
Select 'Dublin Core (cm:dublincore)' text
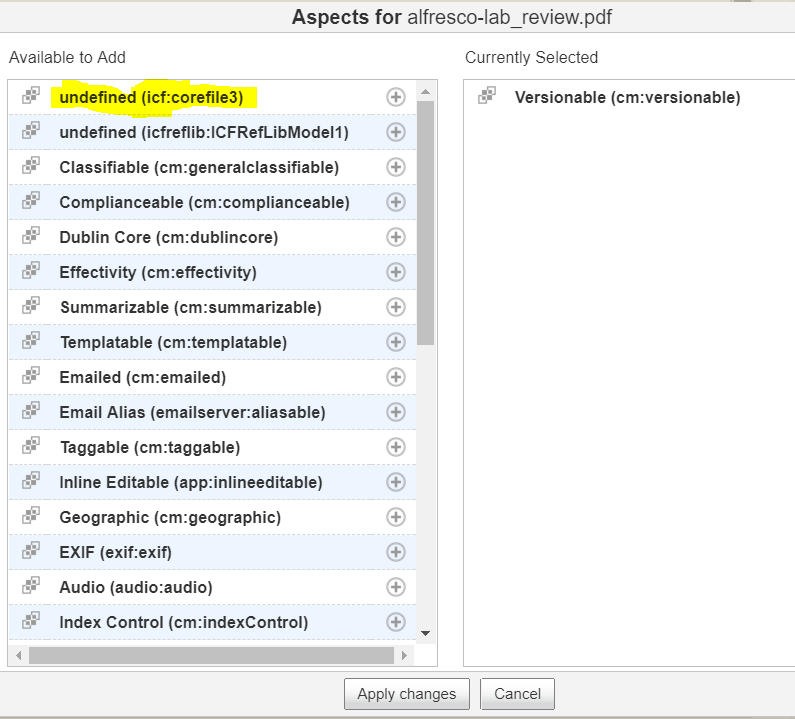click(169, 237)
